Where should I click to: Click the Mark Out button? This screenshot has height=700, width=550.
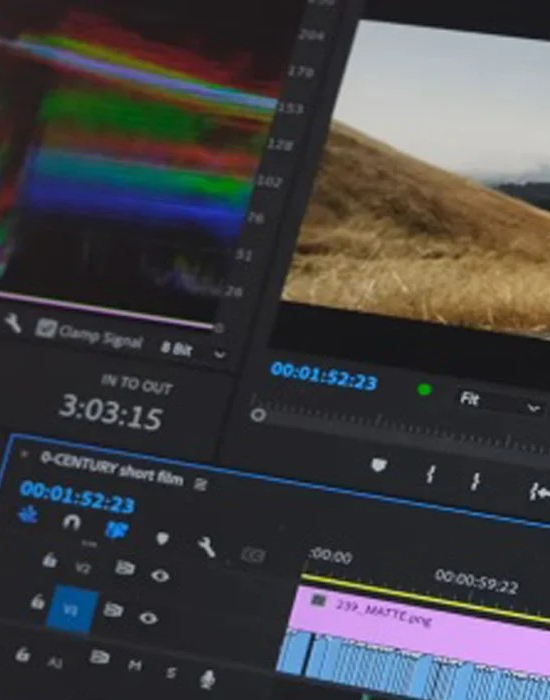476,481
